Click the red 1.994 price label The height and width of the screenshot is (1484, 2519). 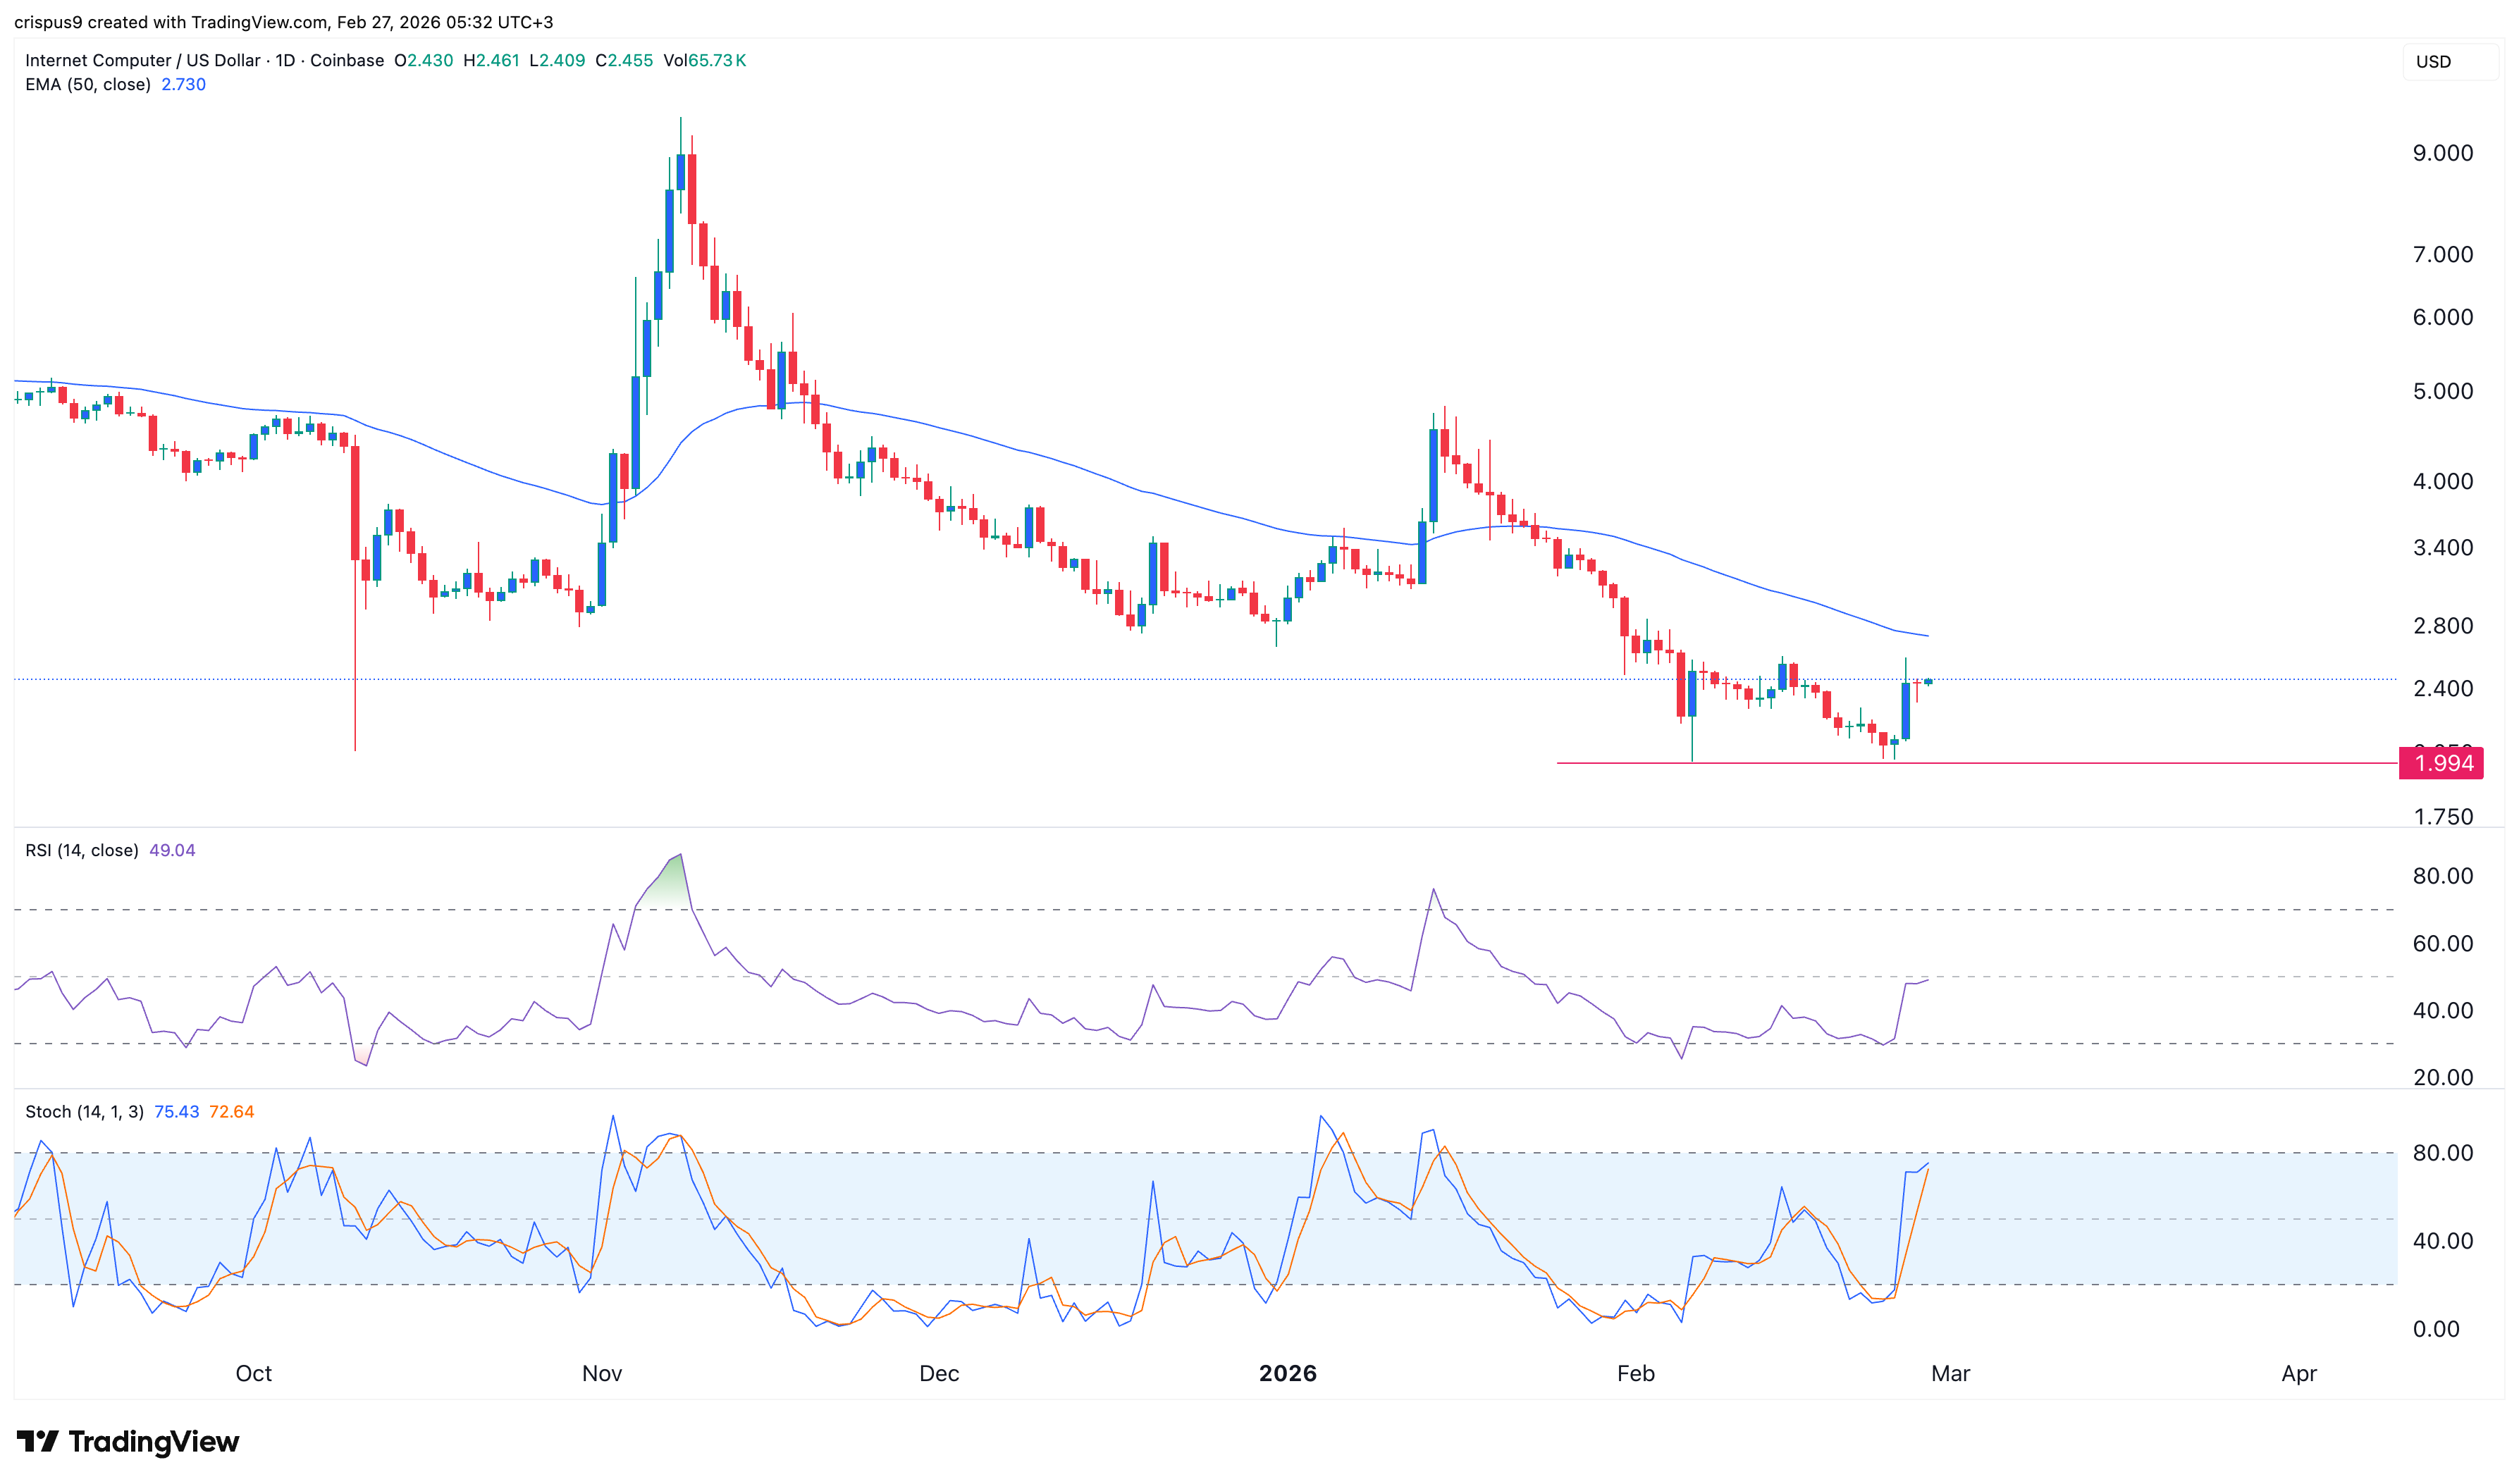(x=2442, y=763)
